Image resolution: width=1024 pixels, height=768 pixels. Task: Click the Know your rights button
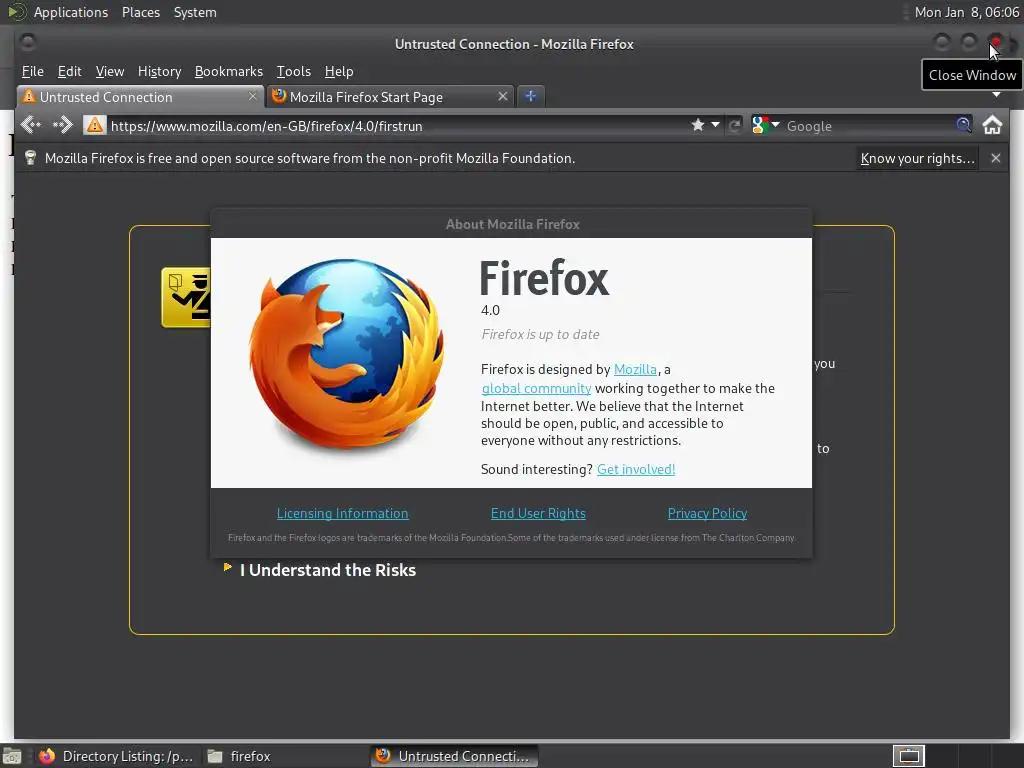coord(917,158)
